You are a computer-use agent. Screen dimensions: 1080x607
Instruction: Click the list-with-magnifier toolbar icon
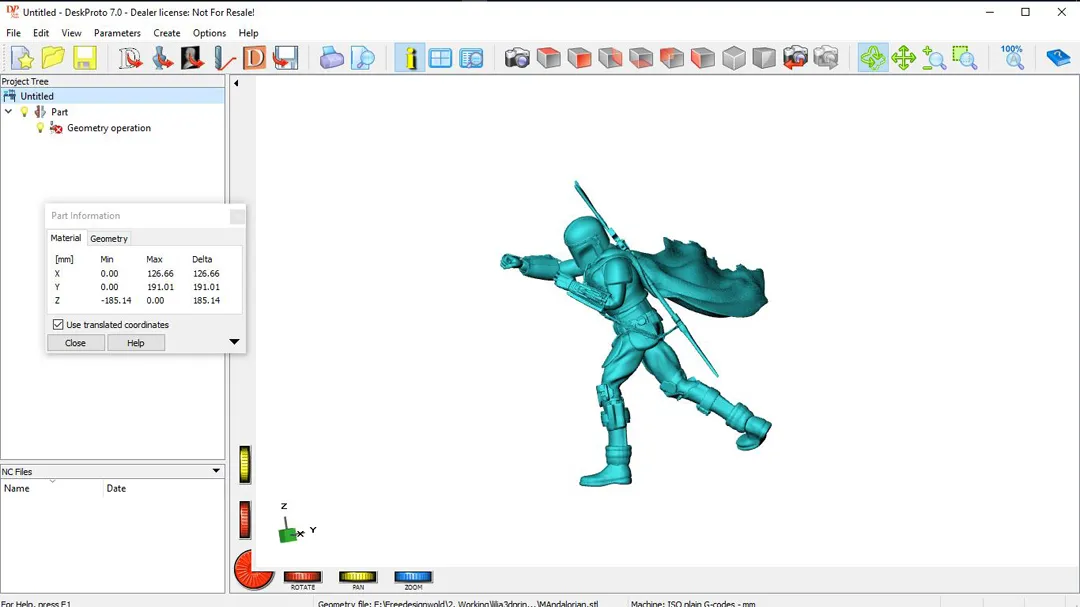(471, 59)
